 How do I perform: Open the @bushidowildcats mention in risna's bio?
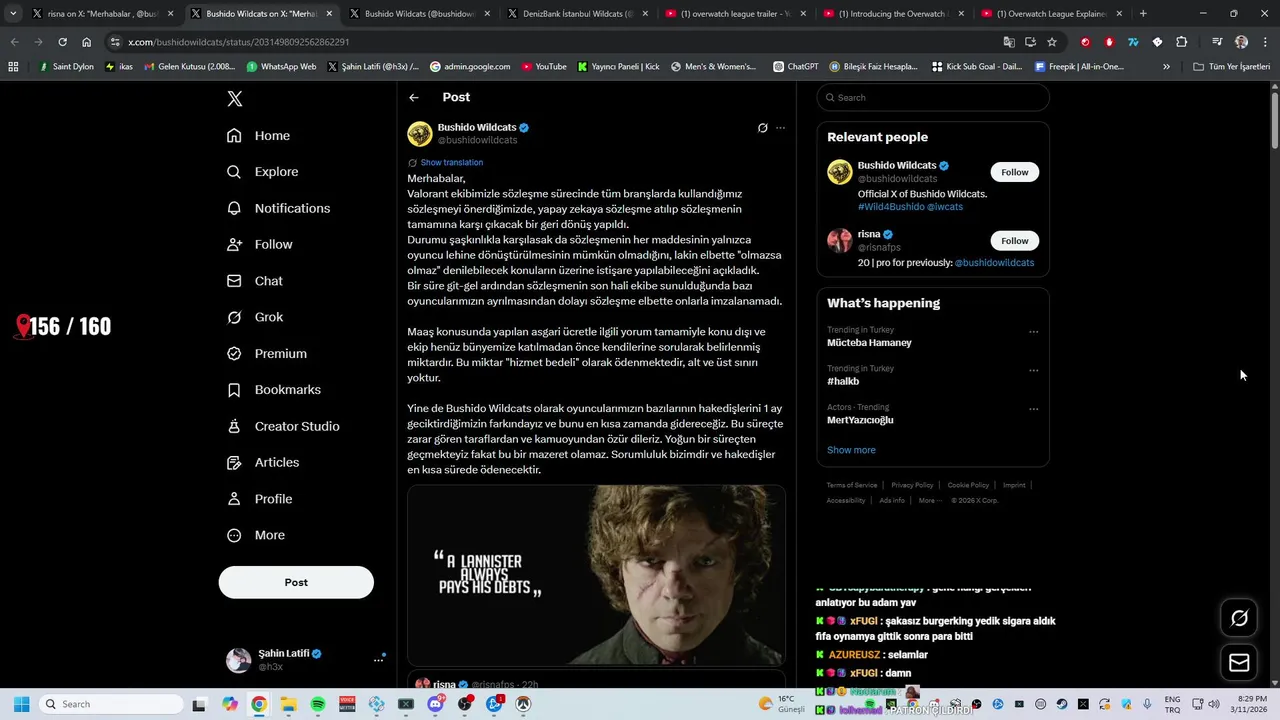994,263
